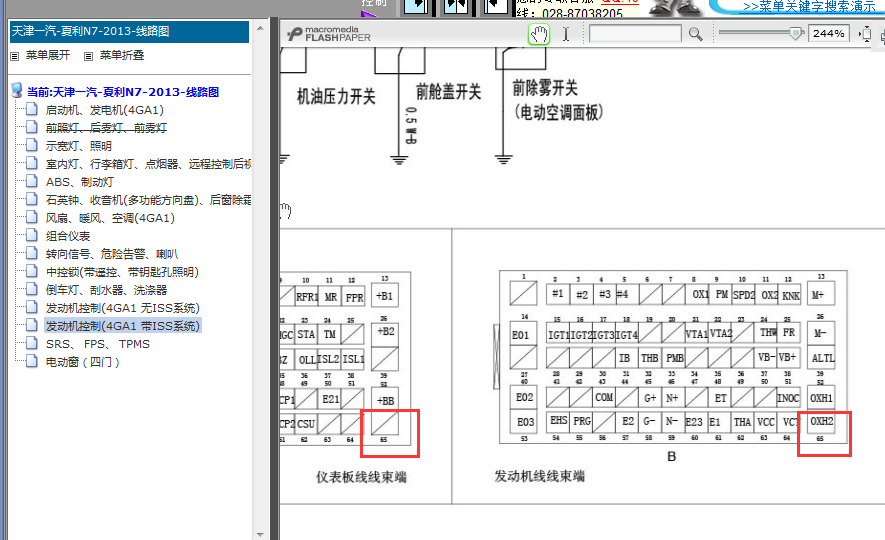The width and height of the screenshot is (885, 540).
Task: Click the E01 connector cell
Action: point(523,335)
